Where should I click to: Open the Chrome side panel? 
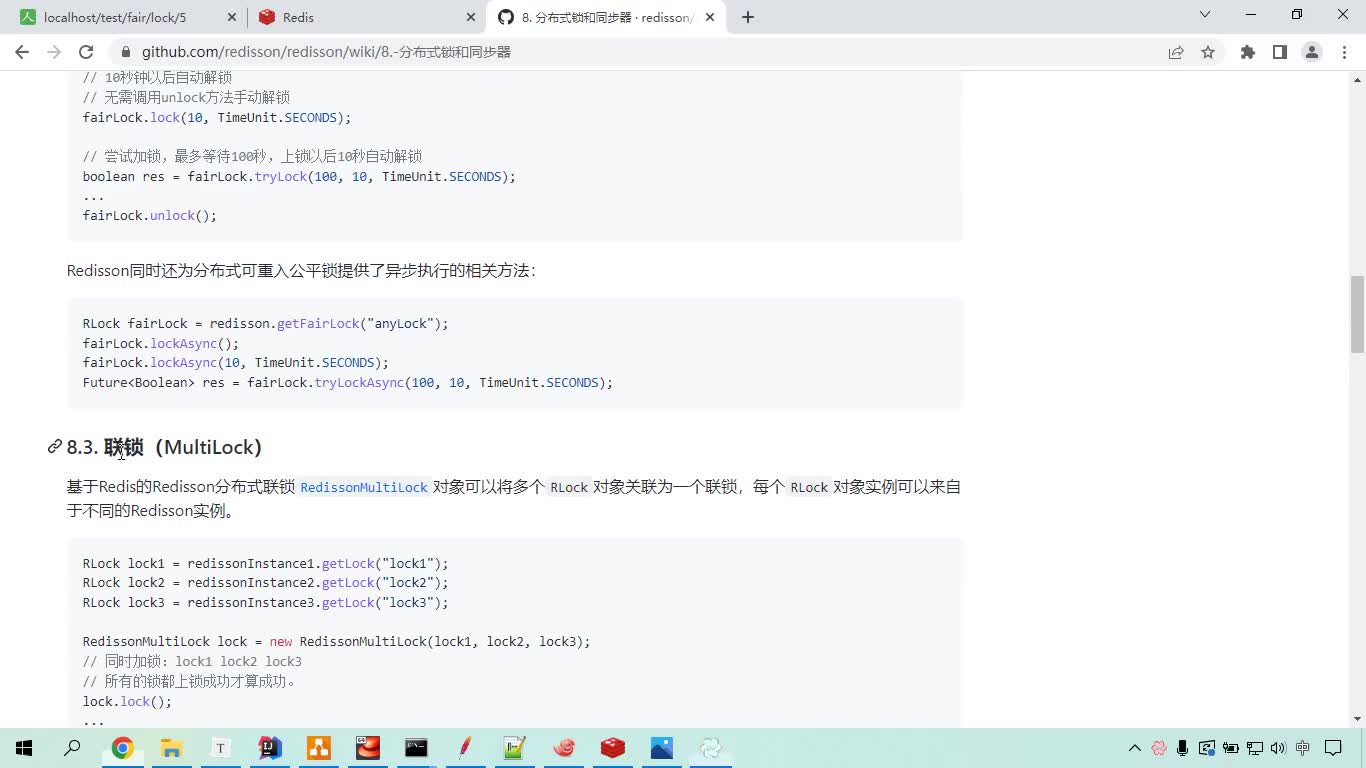1280,52
